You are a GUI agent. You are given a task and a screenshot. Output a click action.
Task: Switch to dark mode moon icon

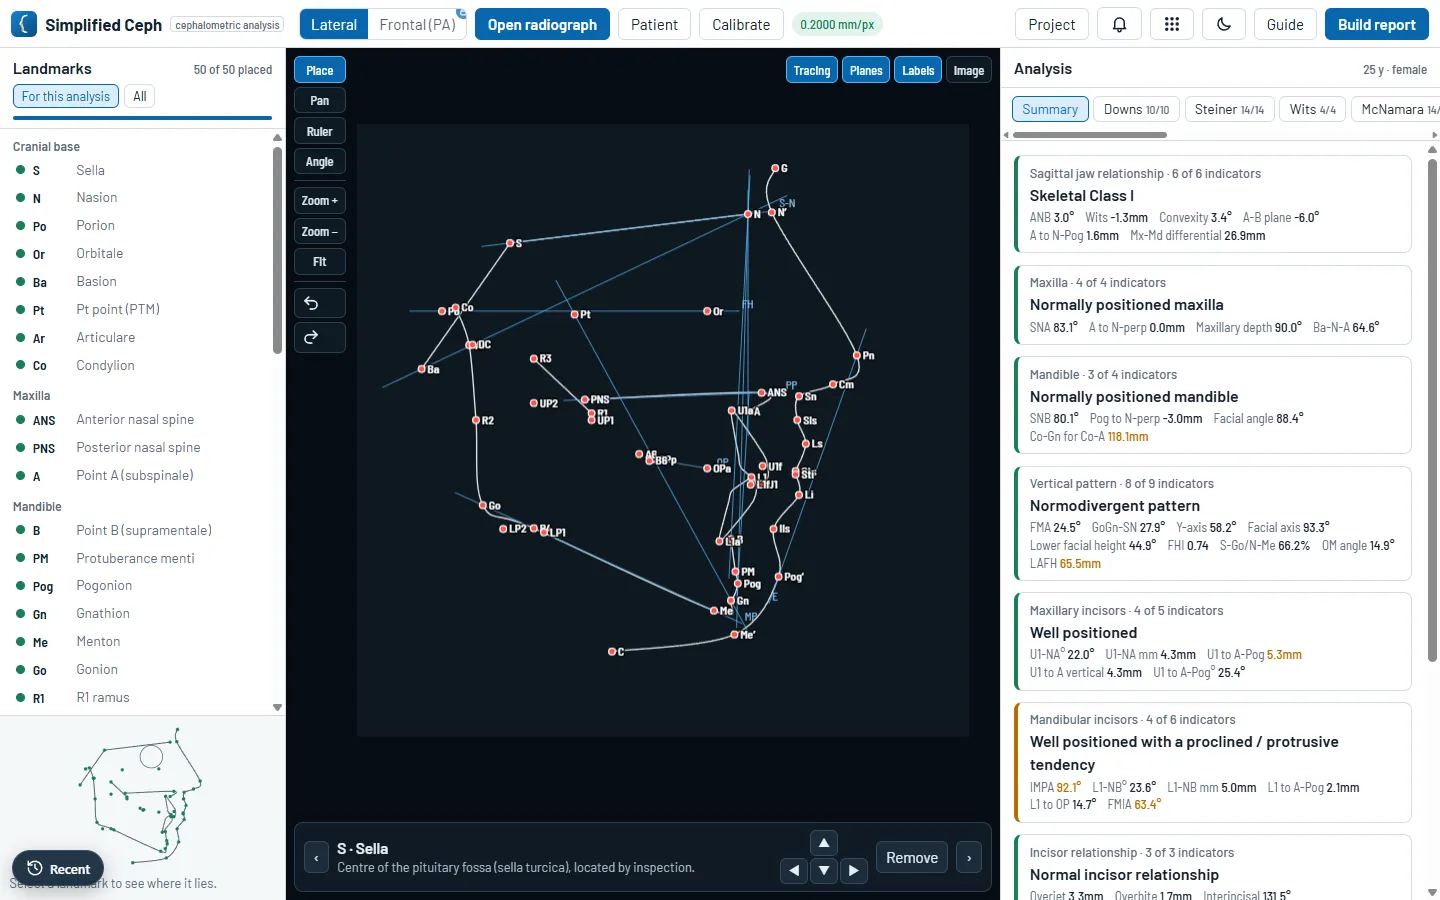pos(1224,24)
